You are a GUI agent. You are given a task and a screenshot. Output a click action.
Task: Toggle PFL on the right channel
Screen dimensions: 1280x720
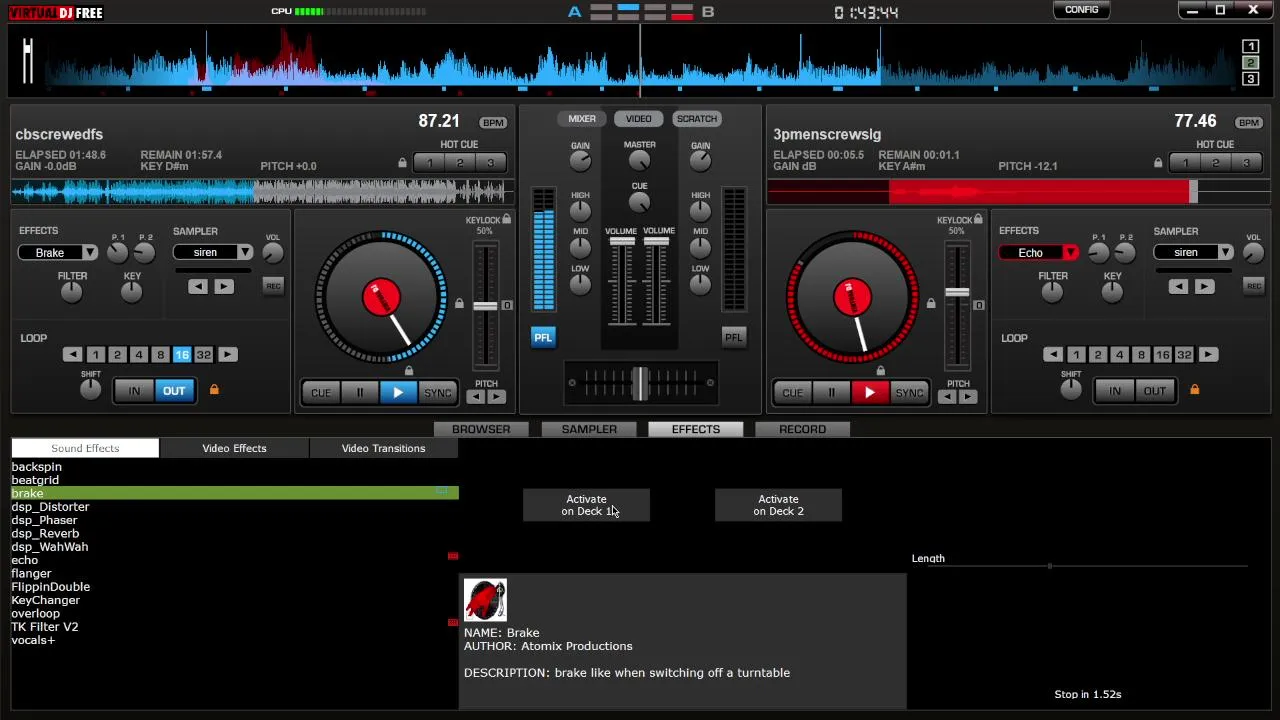click(x=733, y=337)
